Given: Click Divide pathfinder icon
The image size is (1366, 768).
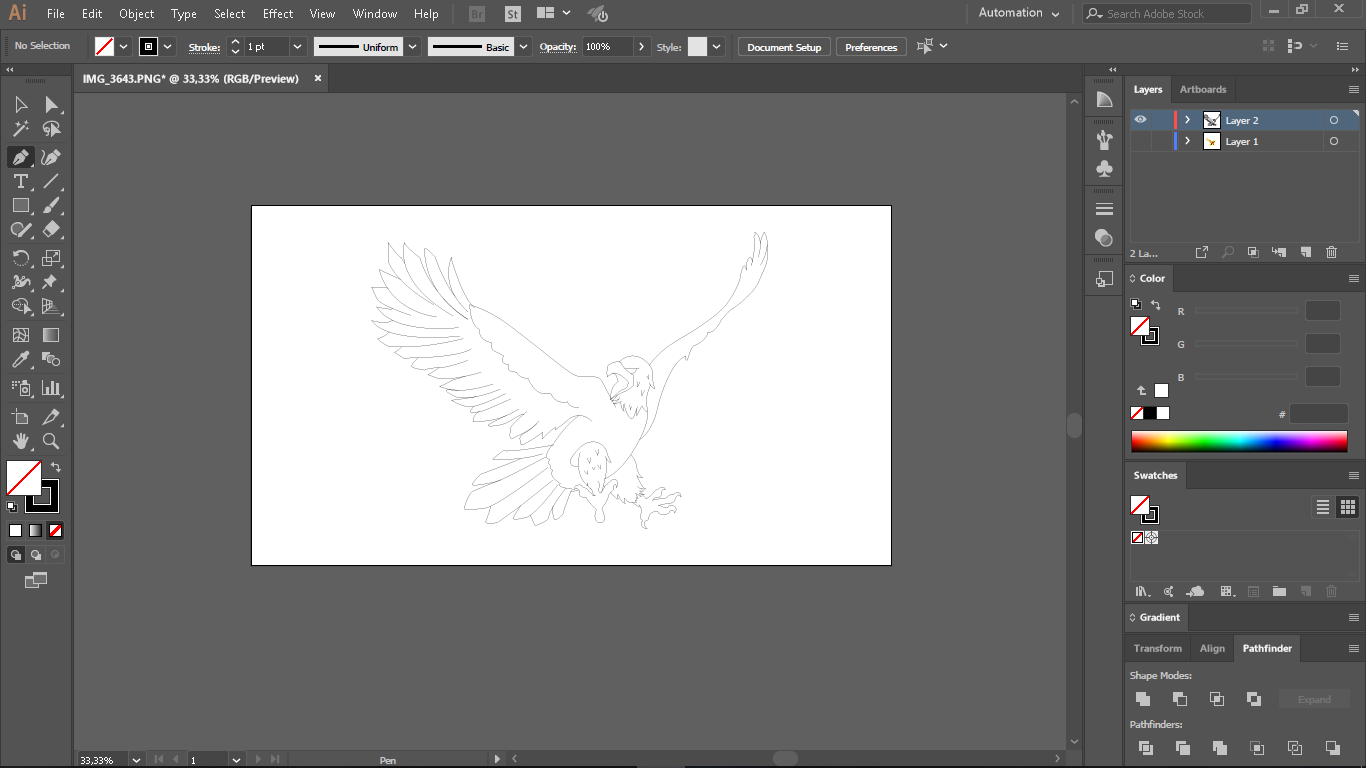Looking at the screenshot, I should [x=1146, y=747].
